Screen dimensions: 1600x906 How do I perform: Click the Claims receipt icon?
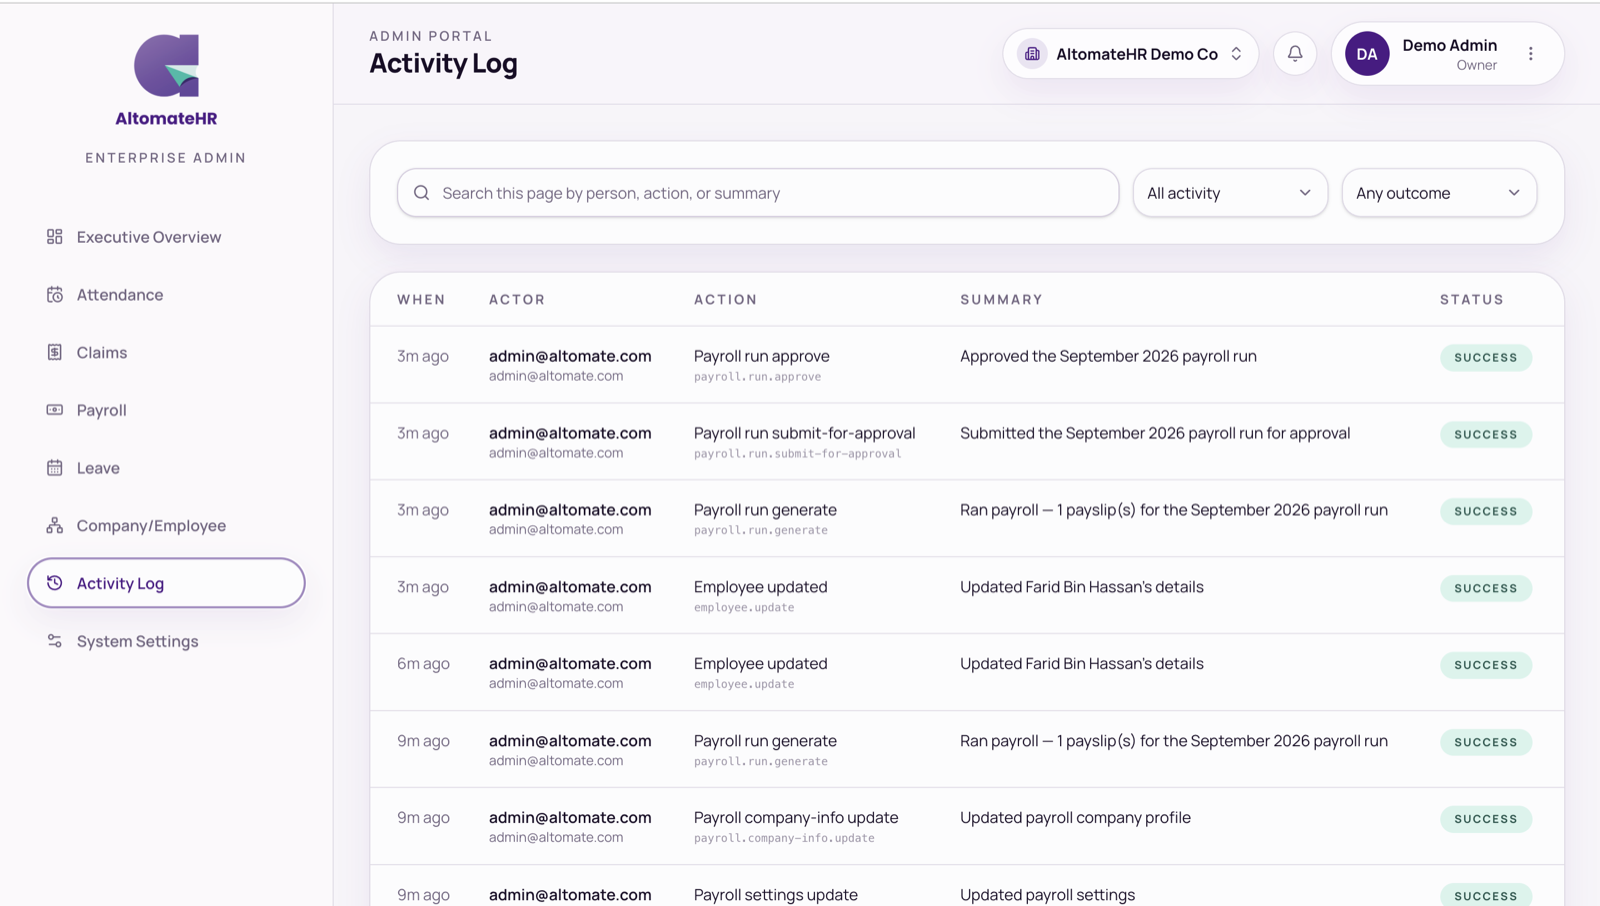click(x=55, y=352)
